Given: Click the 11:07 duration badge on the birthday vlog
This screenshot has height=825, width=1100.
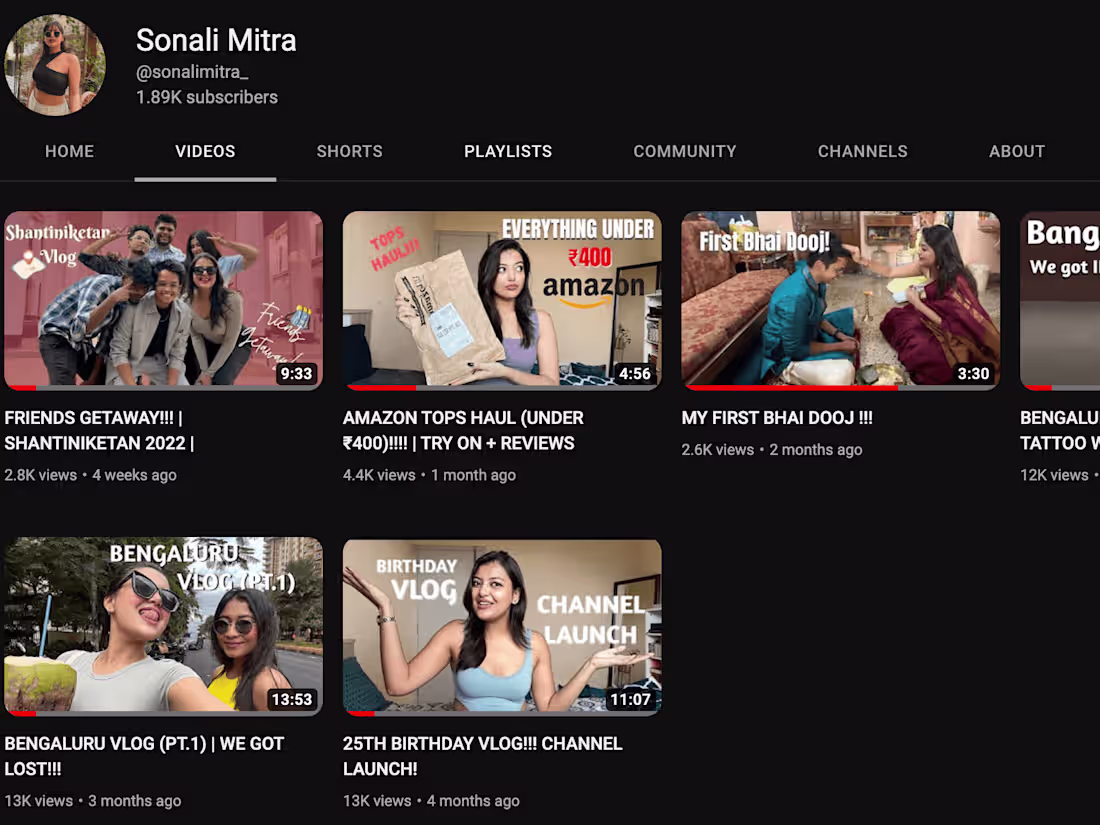Looking at the screenshot, I should (x=630, y=700).
